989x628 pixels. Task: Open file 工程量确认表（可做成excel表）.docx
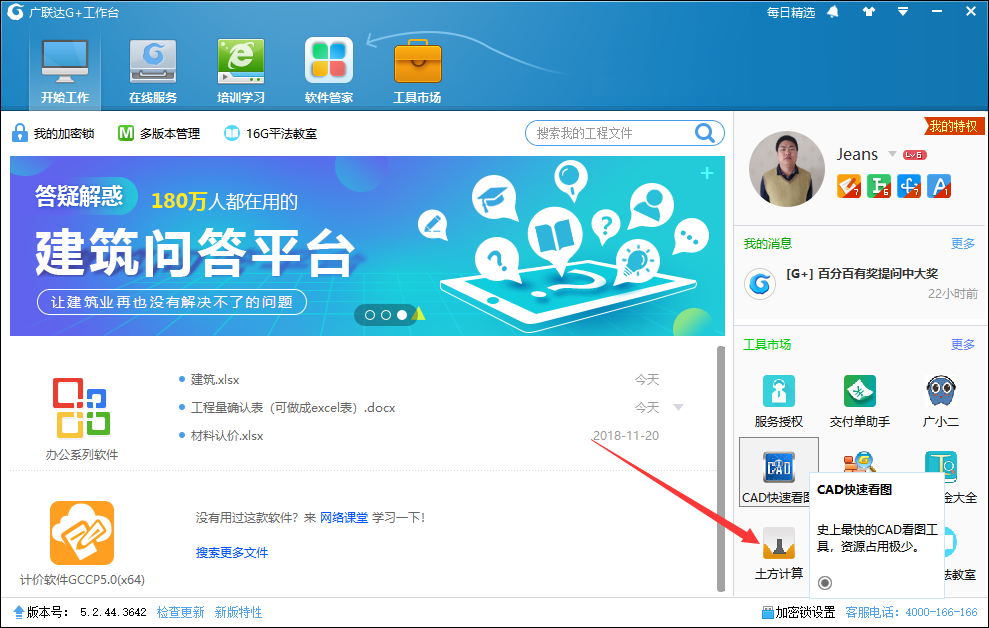click(293, 407)
